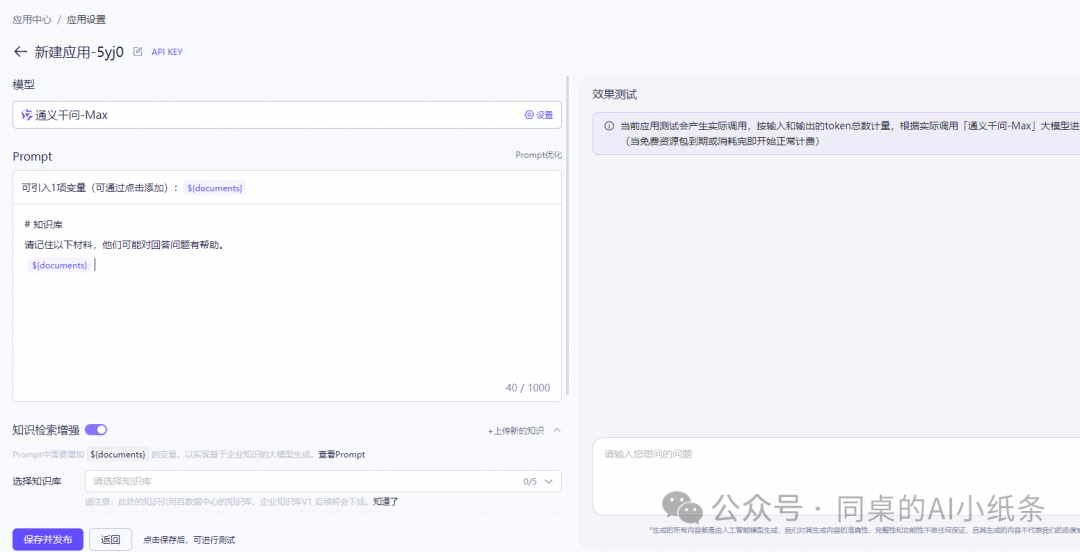Image resolution: width=1080 pixels, height=552 pixels.
Task: Add the ${documents} variable chip at top
Action: (215, 187)
